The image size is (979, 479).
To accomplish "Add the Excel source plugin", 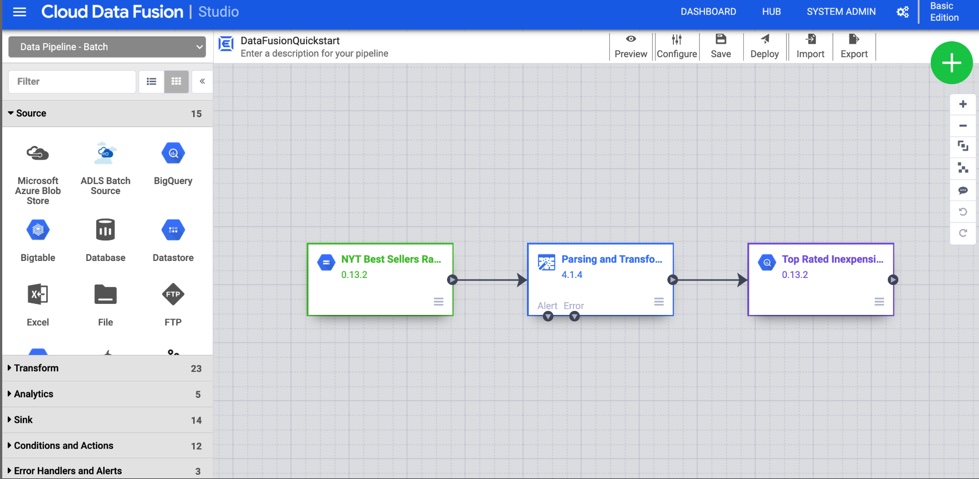I will 38,305.
